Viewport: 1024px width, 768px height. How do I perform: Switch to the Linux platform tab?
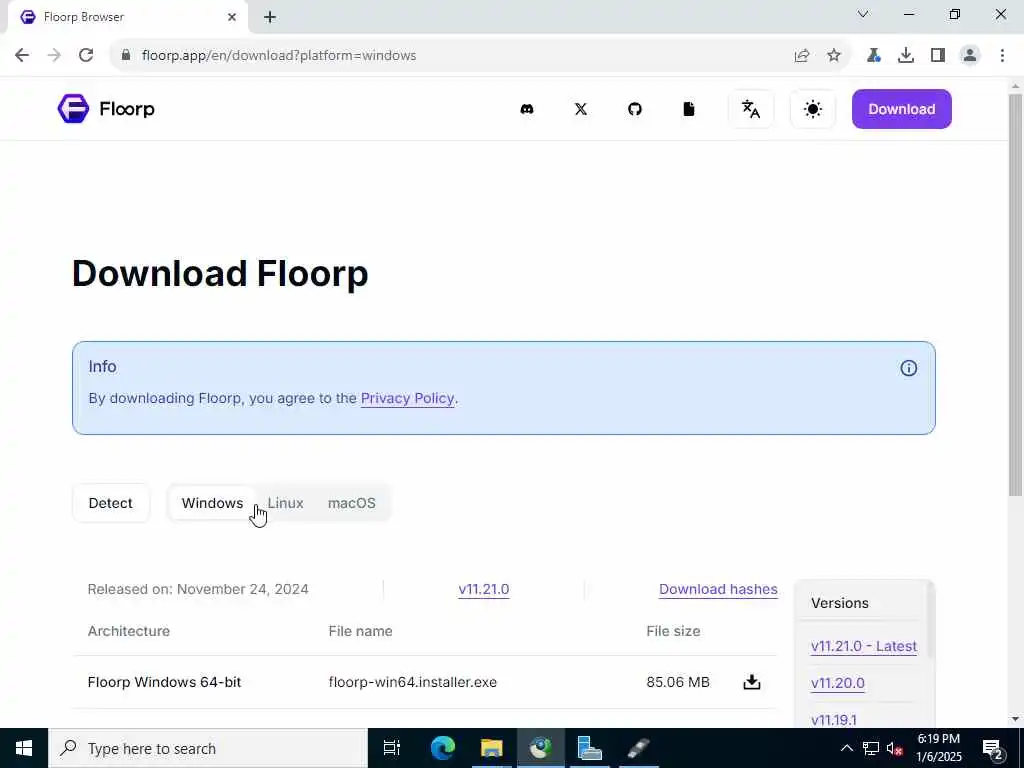285,503
